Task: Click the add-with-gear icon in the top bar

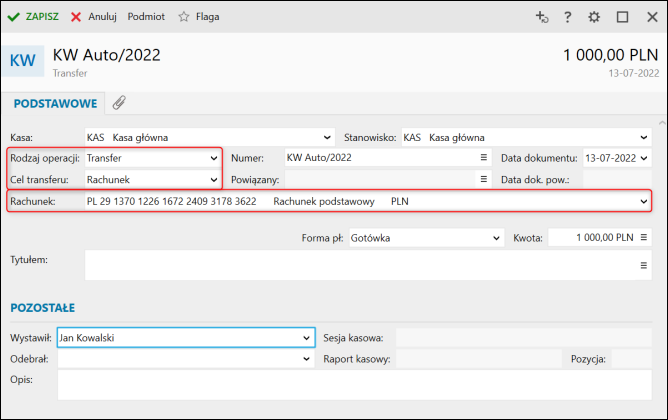Action: 542,17
